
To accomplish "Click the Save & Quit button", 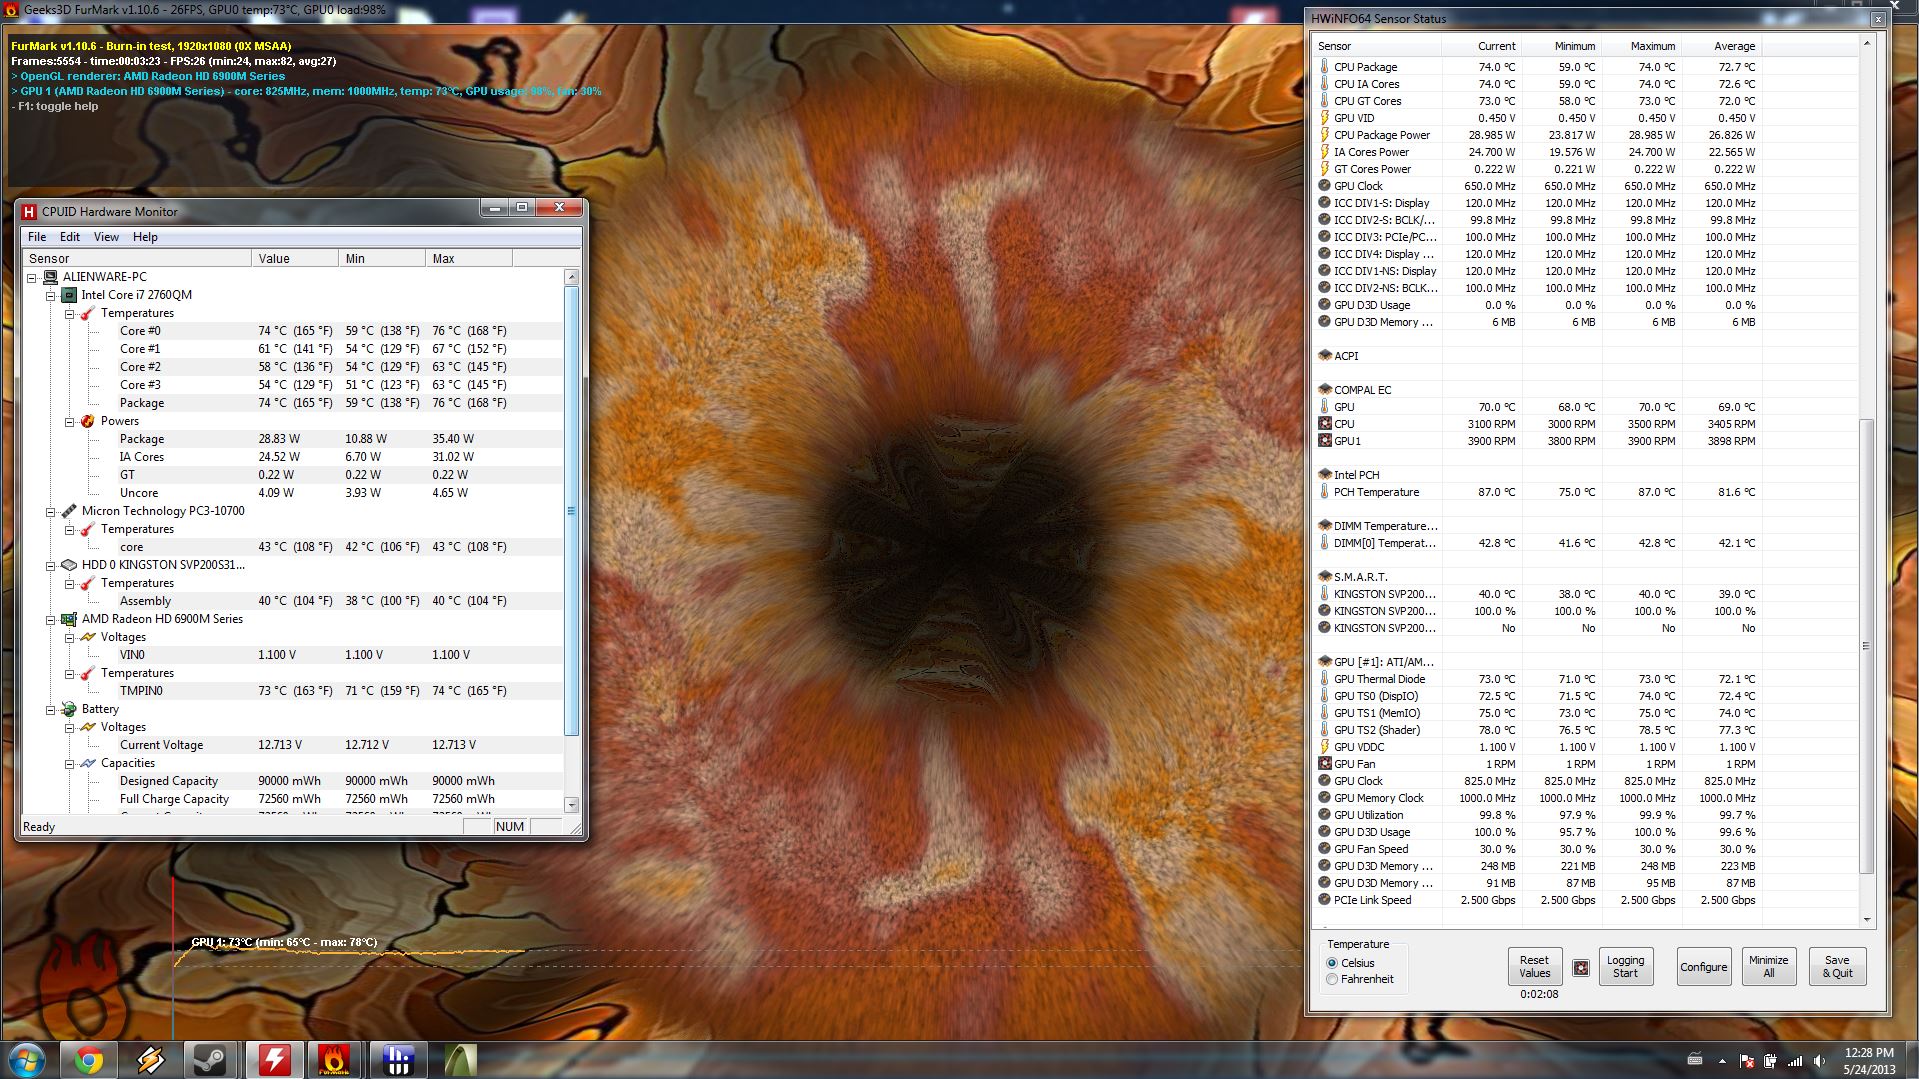I will pyautogui.click(x=1837, y=967).
